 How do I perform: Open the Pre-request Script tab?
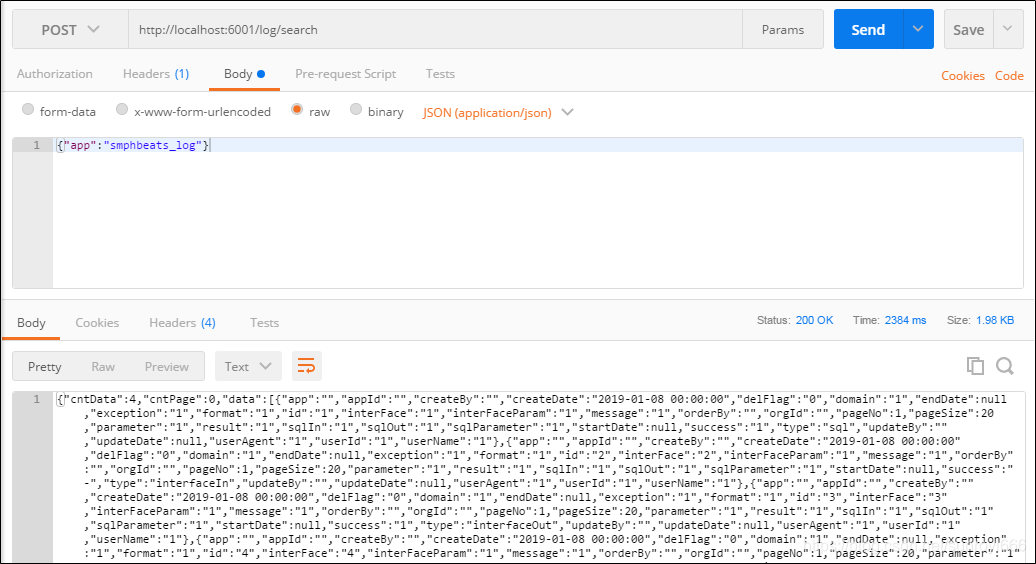coord(346,74)
